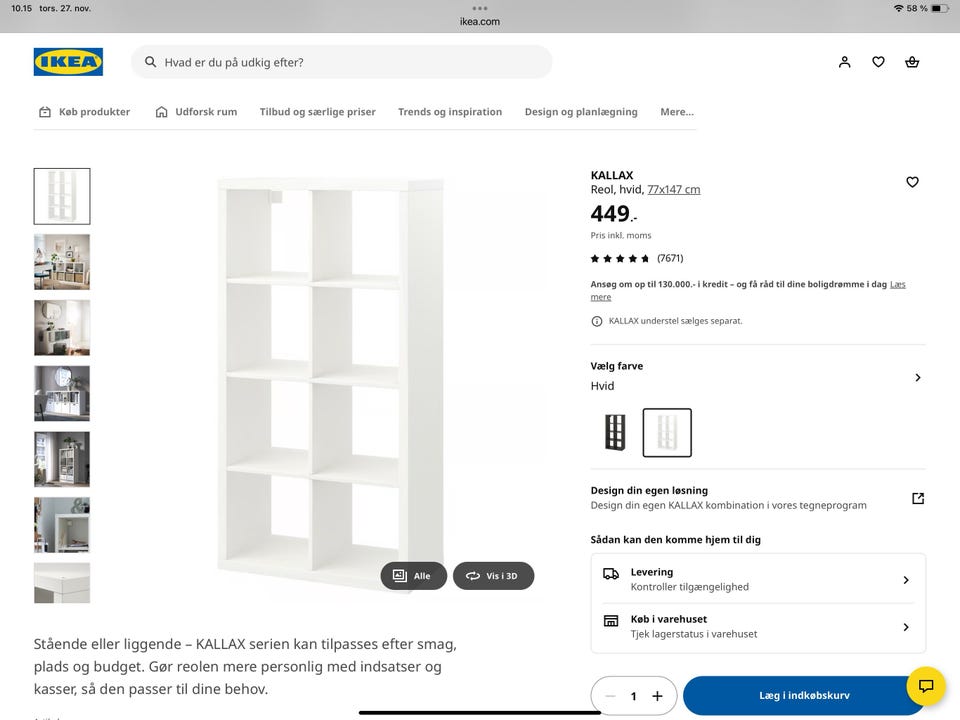Open the yellow chat support button

pos(926,686)
